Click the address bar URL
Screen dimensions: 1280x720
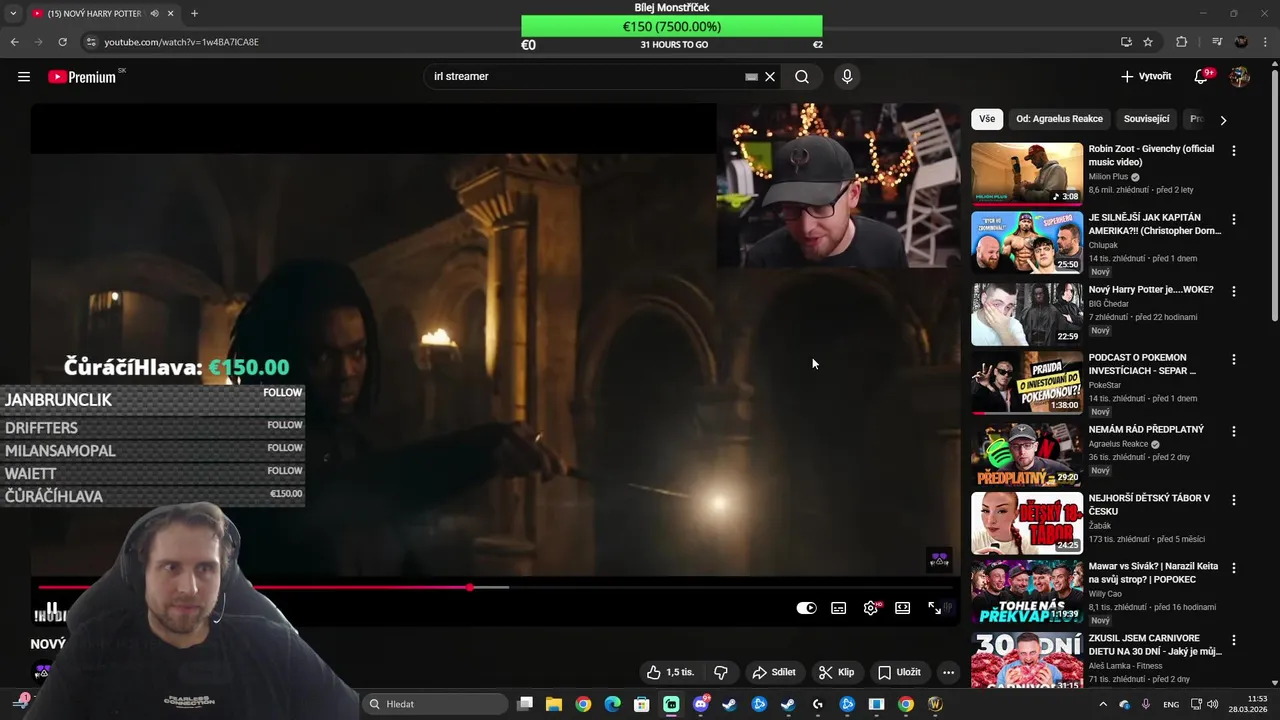[x=181, y=42]
